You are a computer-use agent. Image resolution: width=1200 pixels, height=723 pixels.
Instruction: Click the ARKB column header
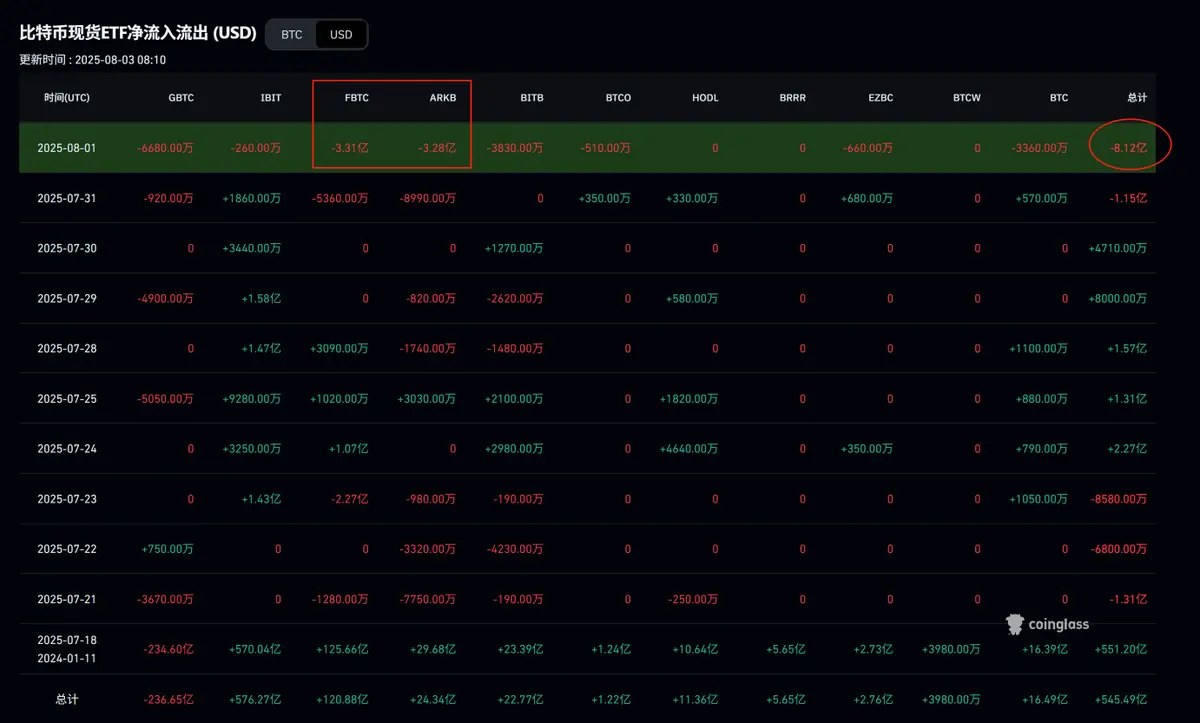(443, 98)
